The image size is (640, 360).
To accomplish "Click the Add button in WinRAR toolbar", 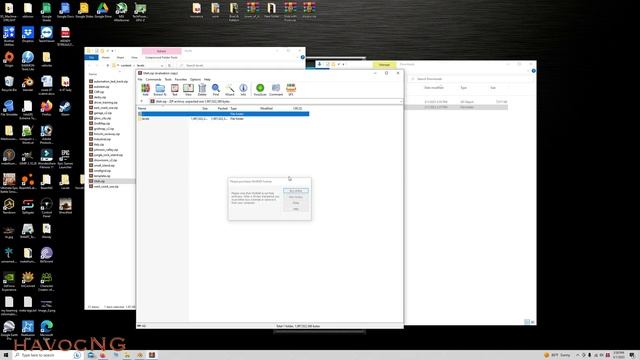I will pos(145,89).
